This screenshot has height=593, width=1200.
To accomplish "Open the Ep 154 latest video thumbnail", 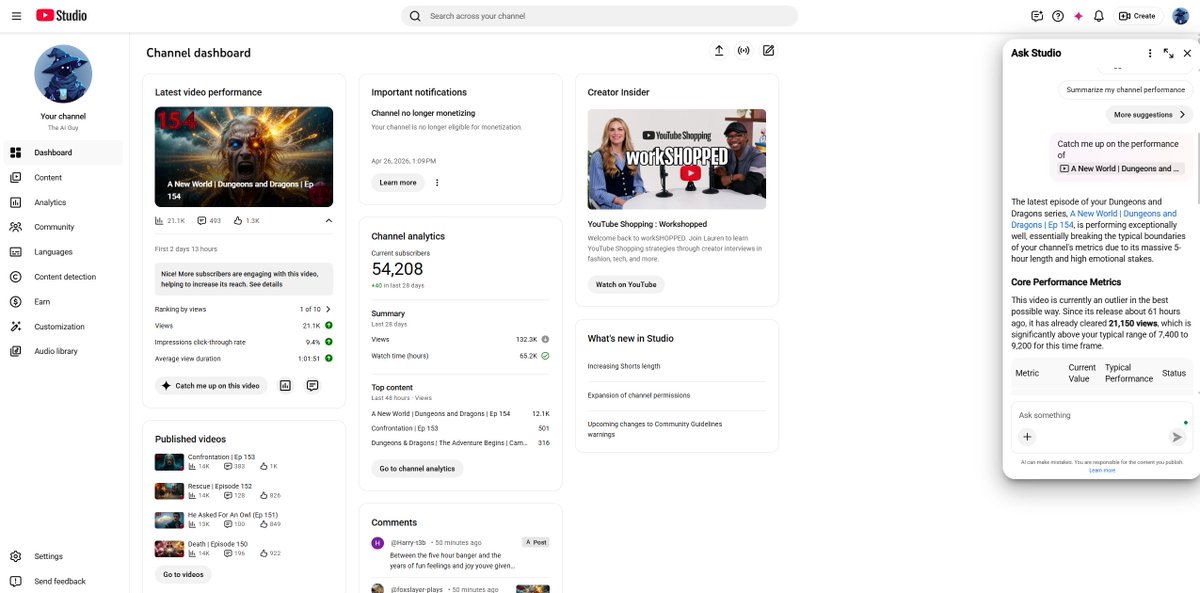I will pos(244,157).
